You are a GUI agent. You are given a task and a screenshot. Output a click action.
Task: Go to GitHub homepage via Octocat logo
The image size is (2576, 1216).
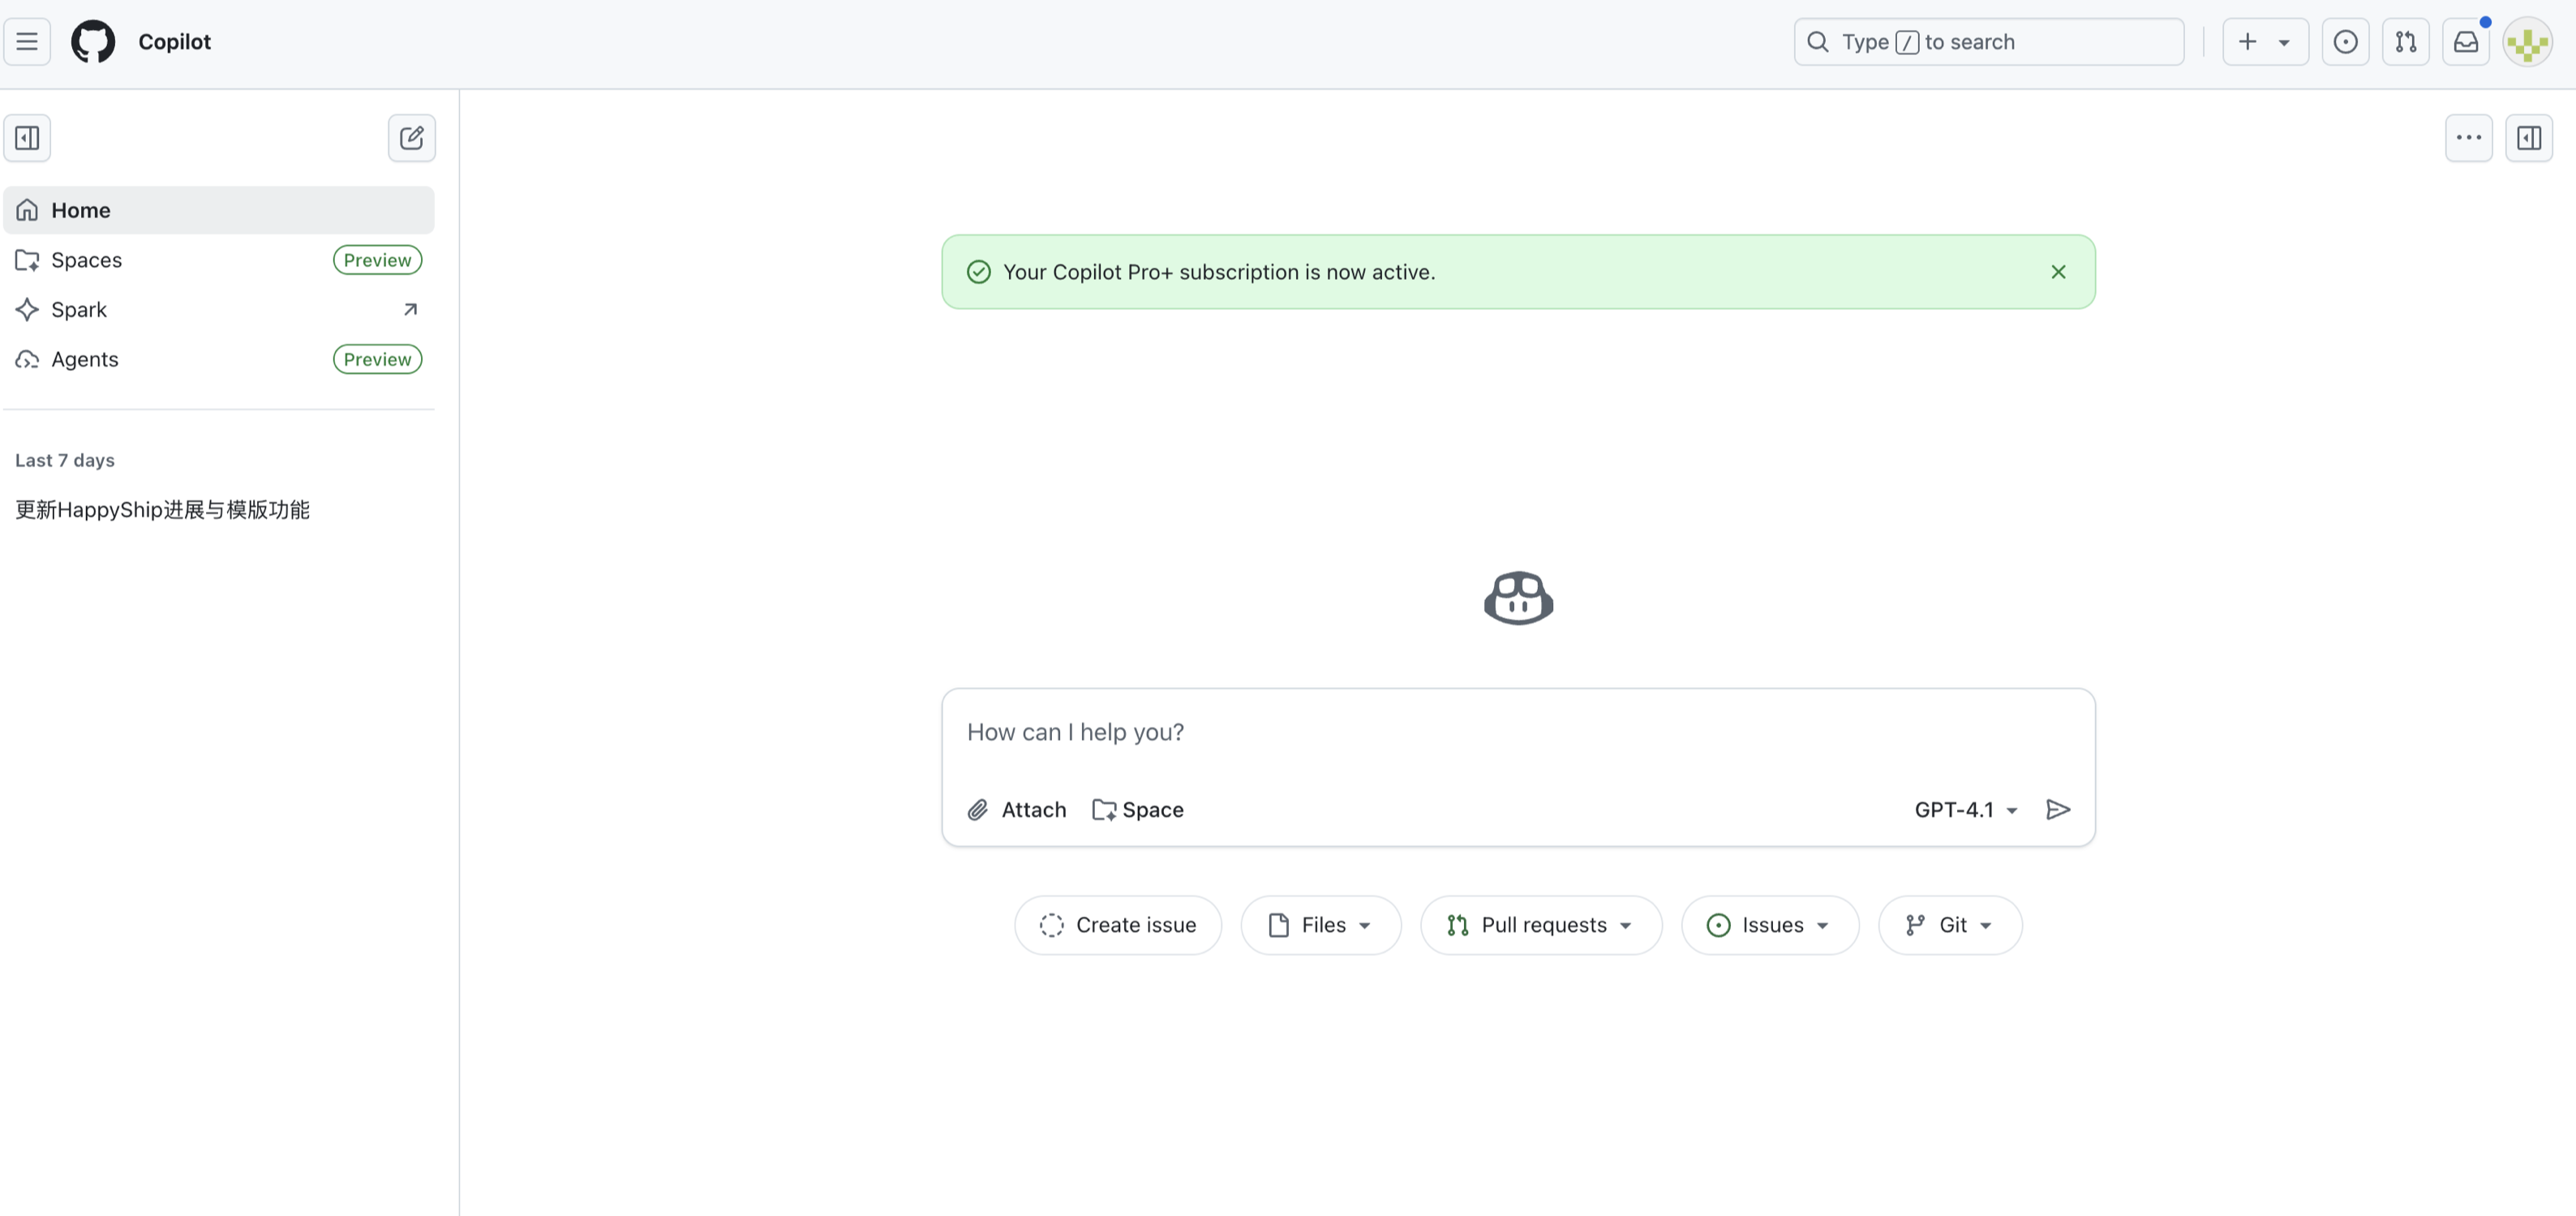(x=93, y=42)
